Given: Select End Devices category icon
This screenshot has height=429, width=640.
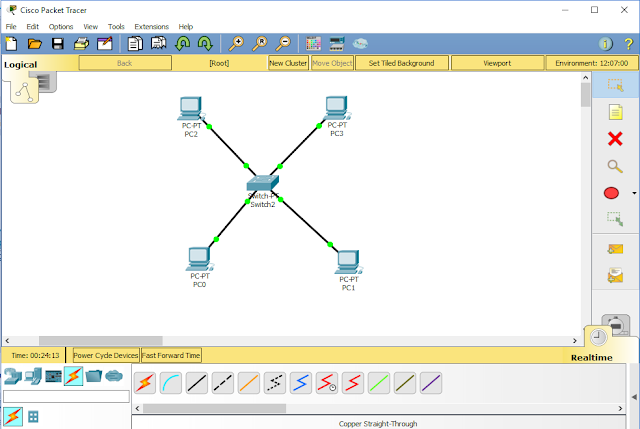Looking at the screenshot, I should 33,376.
